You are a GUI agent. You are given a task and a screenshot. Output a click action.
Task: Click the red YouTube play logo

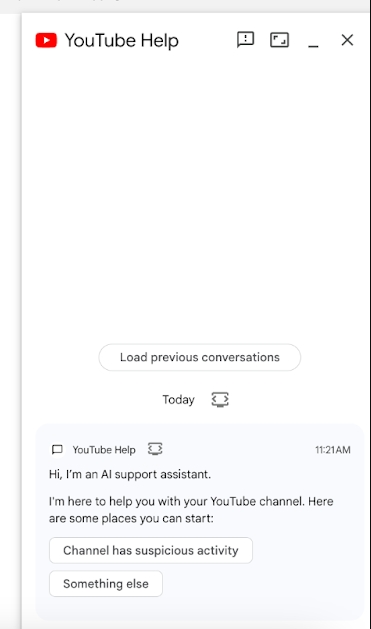(46, 41)
